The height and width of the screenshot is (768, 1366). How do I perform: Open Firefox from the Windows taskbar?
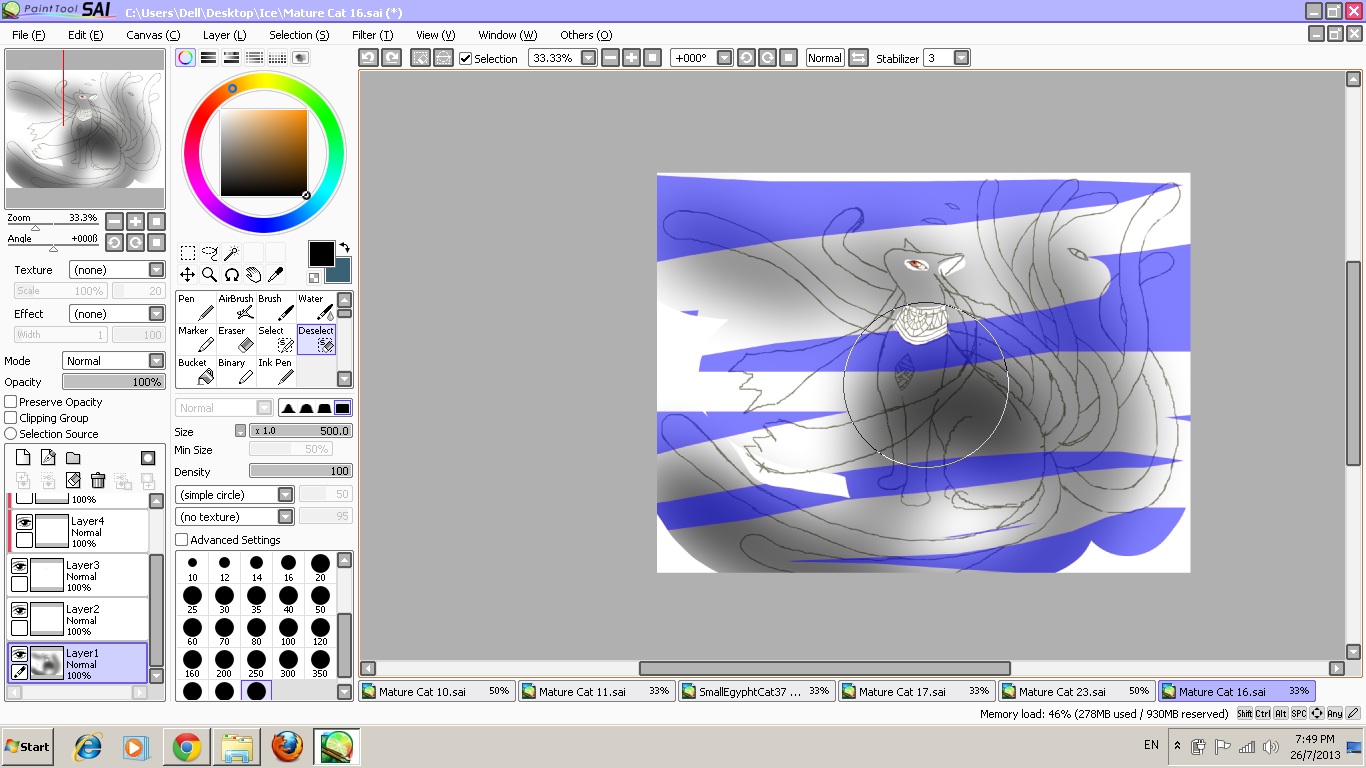287,747
